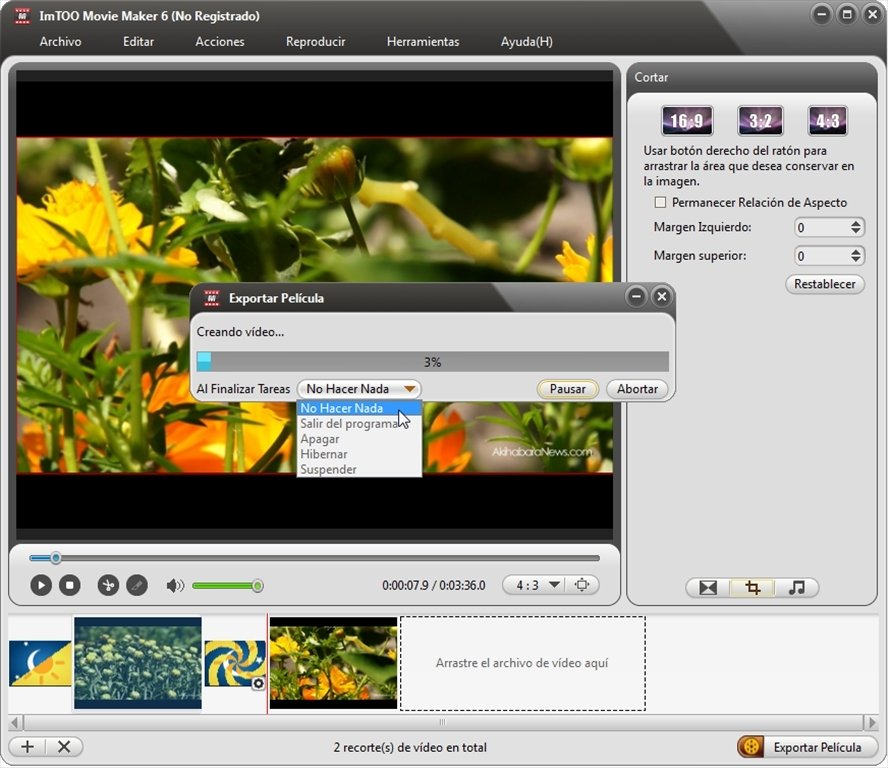
Task: Click the export progress bar
Action: point(433,362)
